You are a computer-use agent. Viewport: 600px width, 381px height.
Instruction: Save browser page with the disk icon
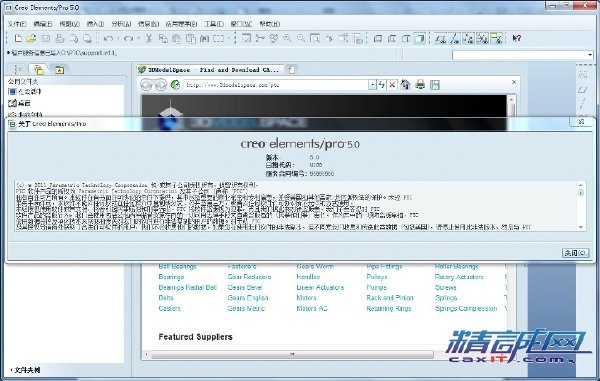click(x=435, y=85)
